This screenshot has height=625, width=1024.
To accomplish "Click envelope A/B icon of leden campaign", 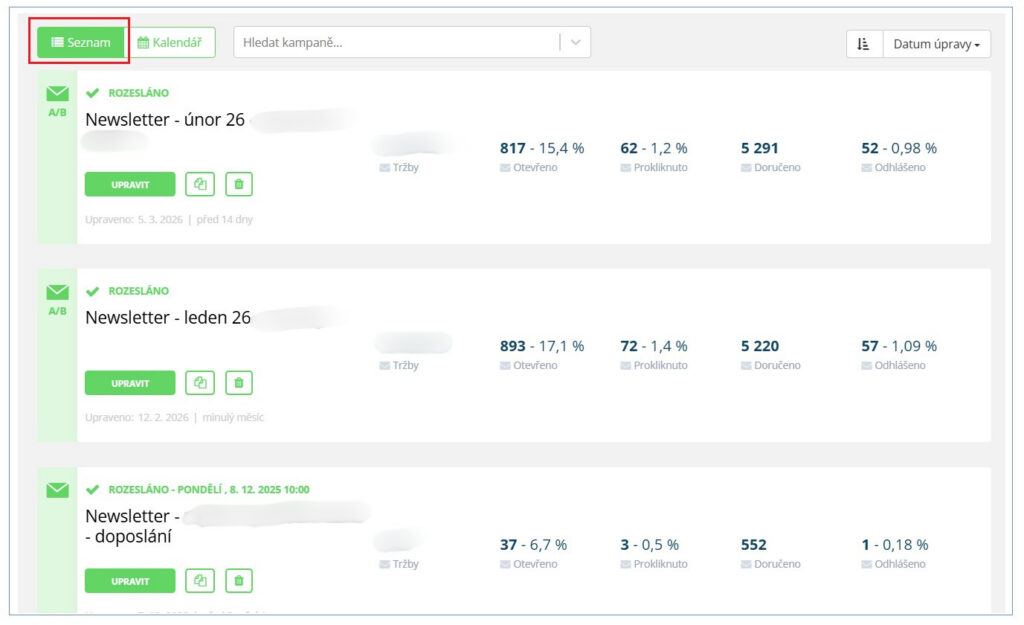I will (x=57, y=295).
